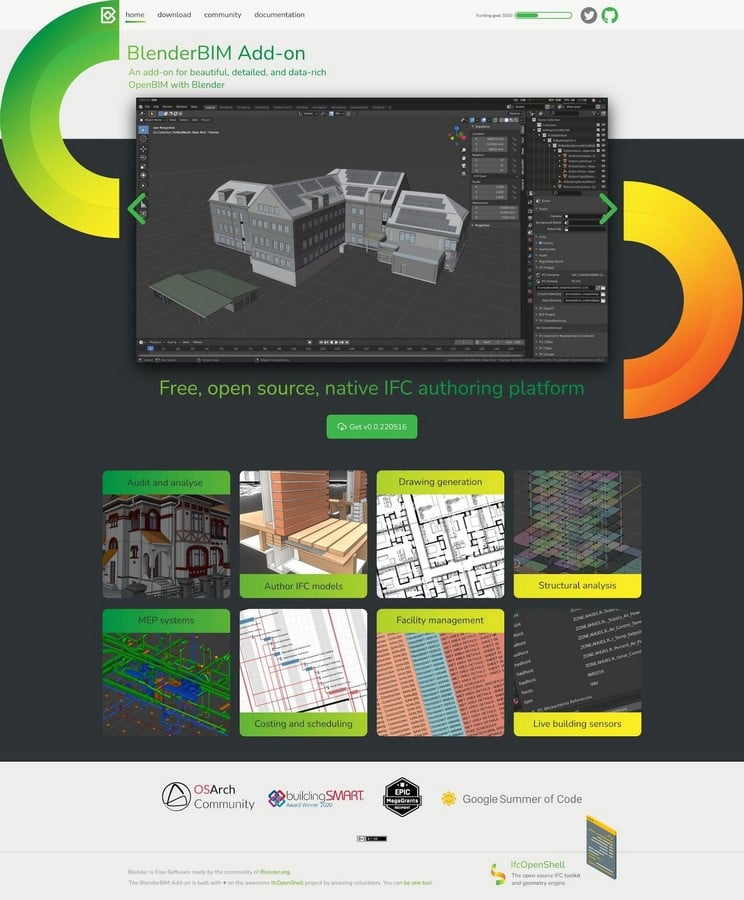Click the Get v0.0.220516 download button
744x900 pixels.
click(x=372, y=426)
